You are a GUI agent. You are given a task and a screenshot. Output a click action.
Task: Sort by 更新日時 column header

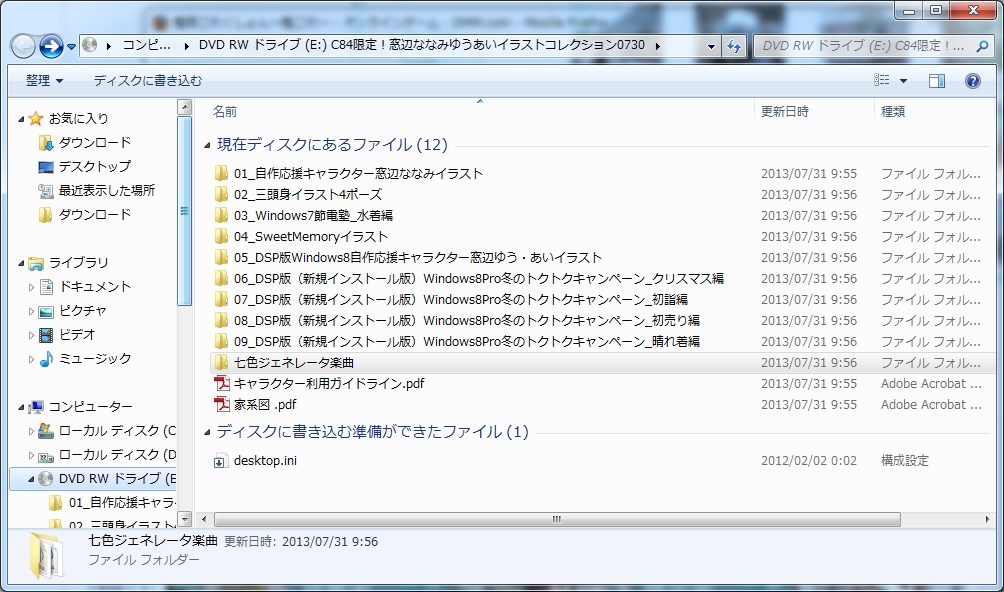(x=785, y=111)
